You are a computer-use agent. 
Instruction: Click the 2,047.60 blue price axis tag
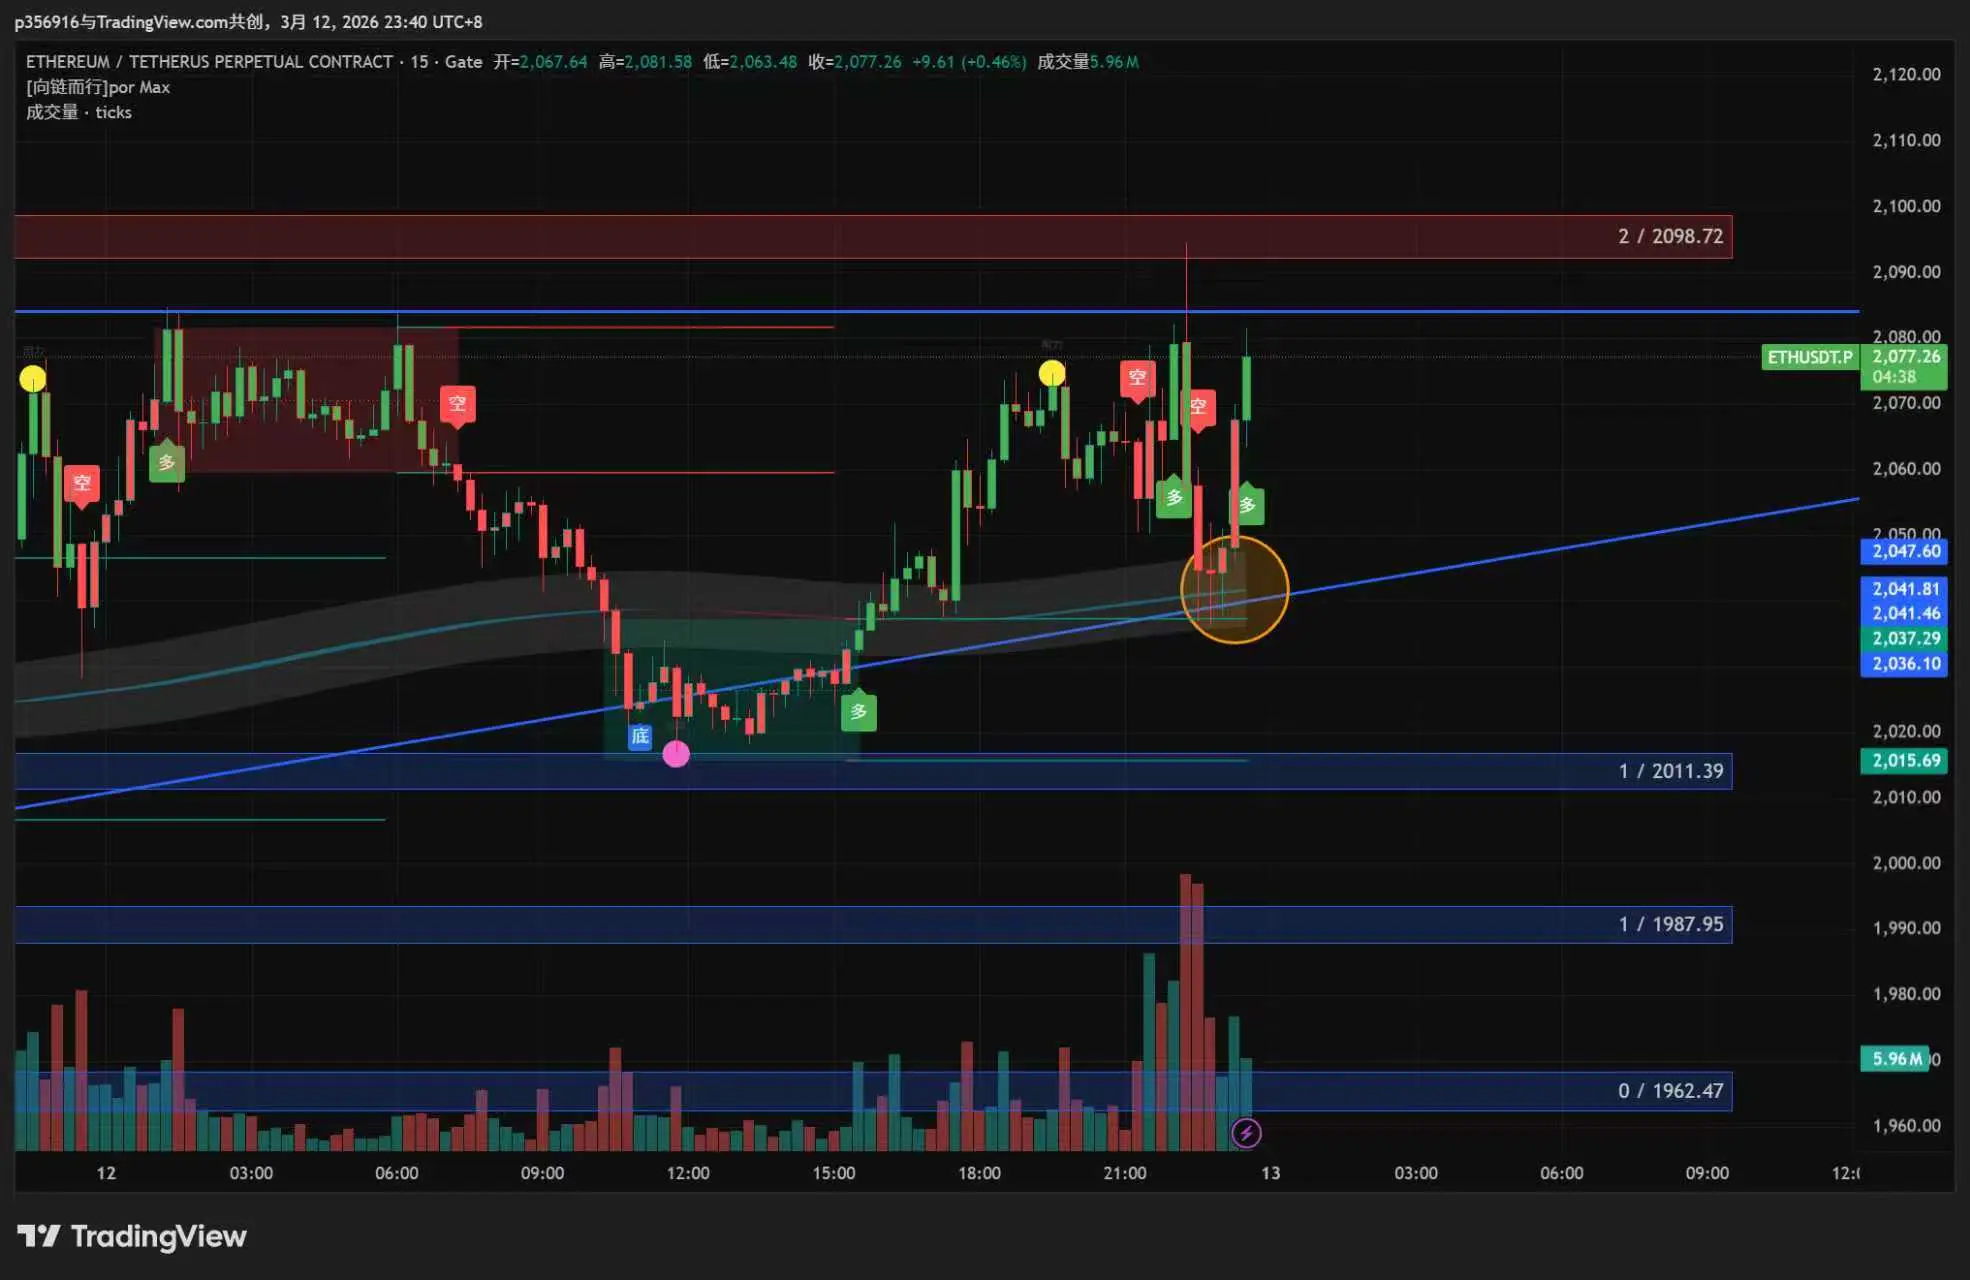(1905, 551)
